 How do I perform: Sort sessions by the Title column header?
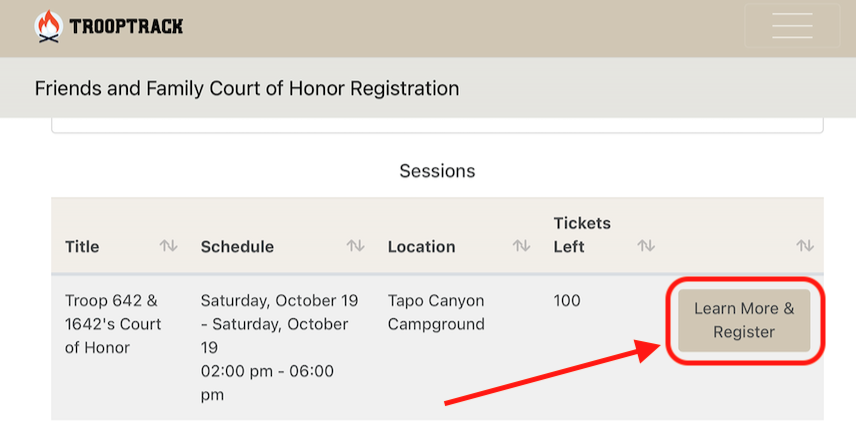click(x=83, y=247)
